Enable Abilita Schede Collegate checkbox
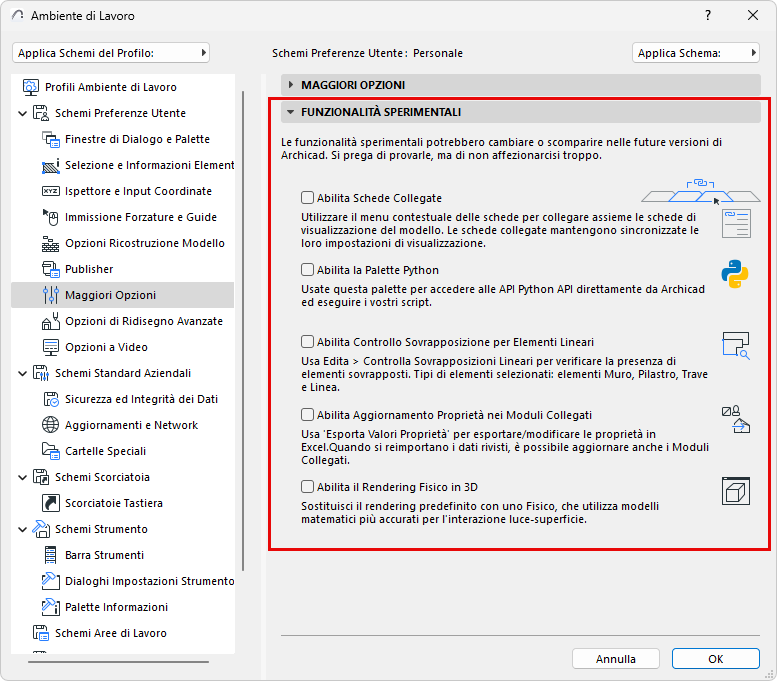777x681 pixels. 308,198
